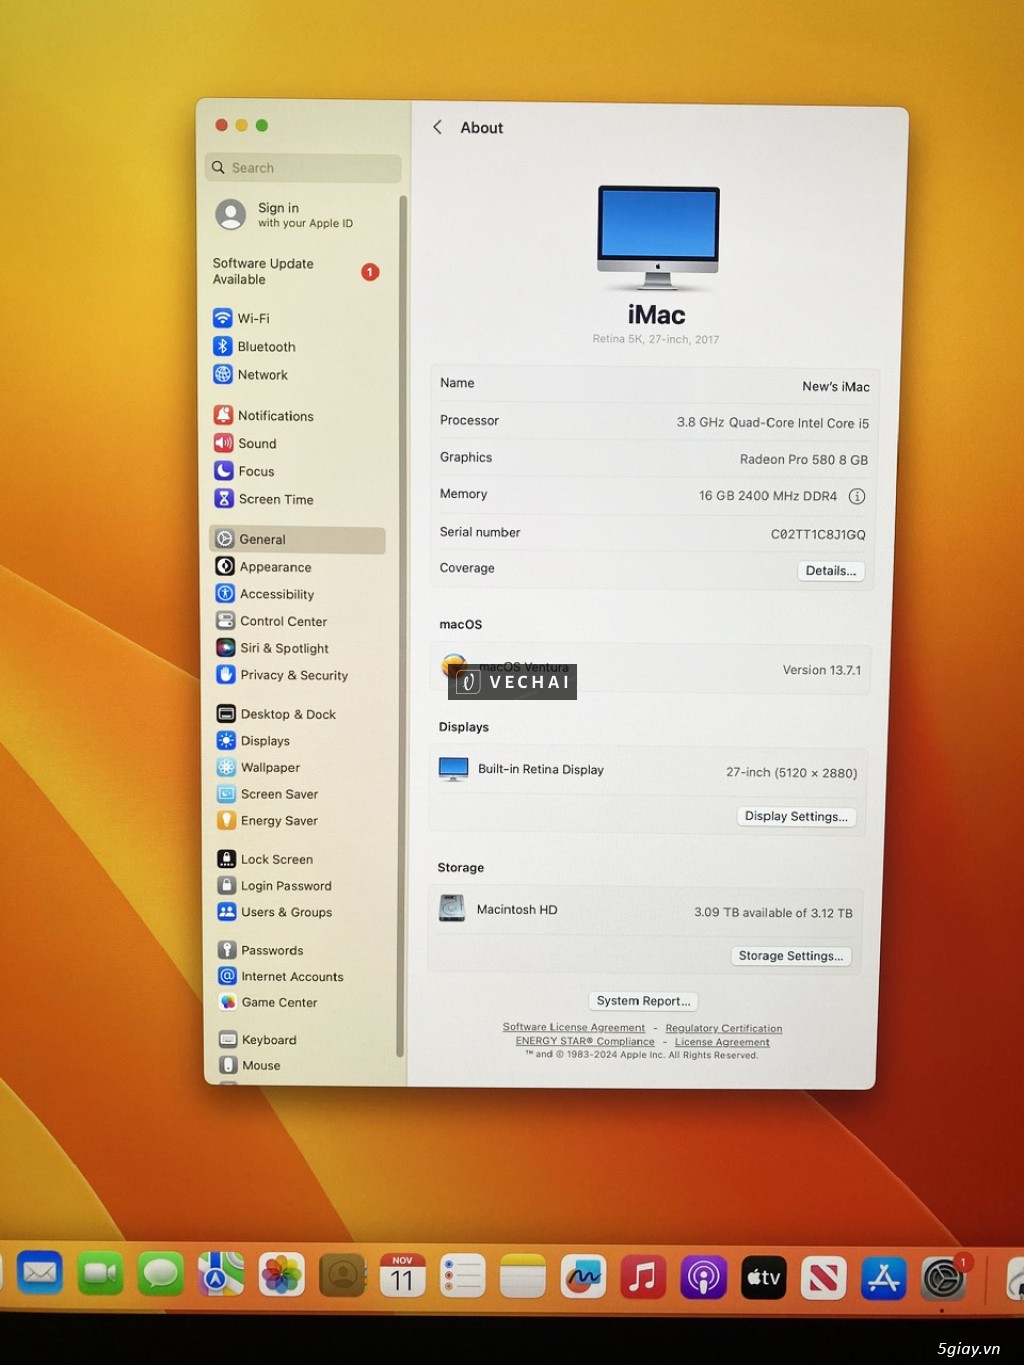
Task: Open Accessibility settings
Action: pyautogui.click(x=265, y=593)
